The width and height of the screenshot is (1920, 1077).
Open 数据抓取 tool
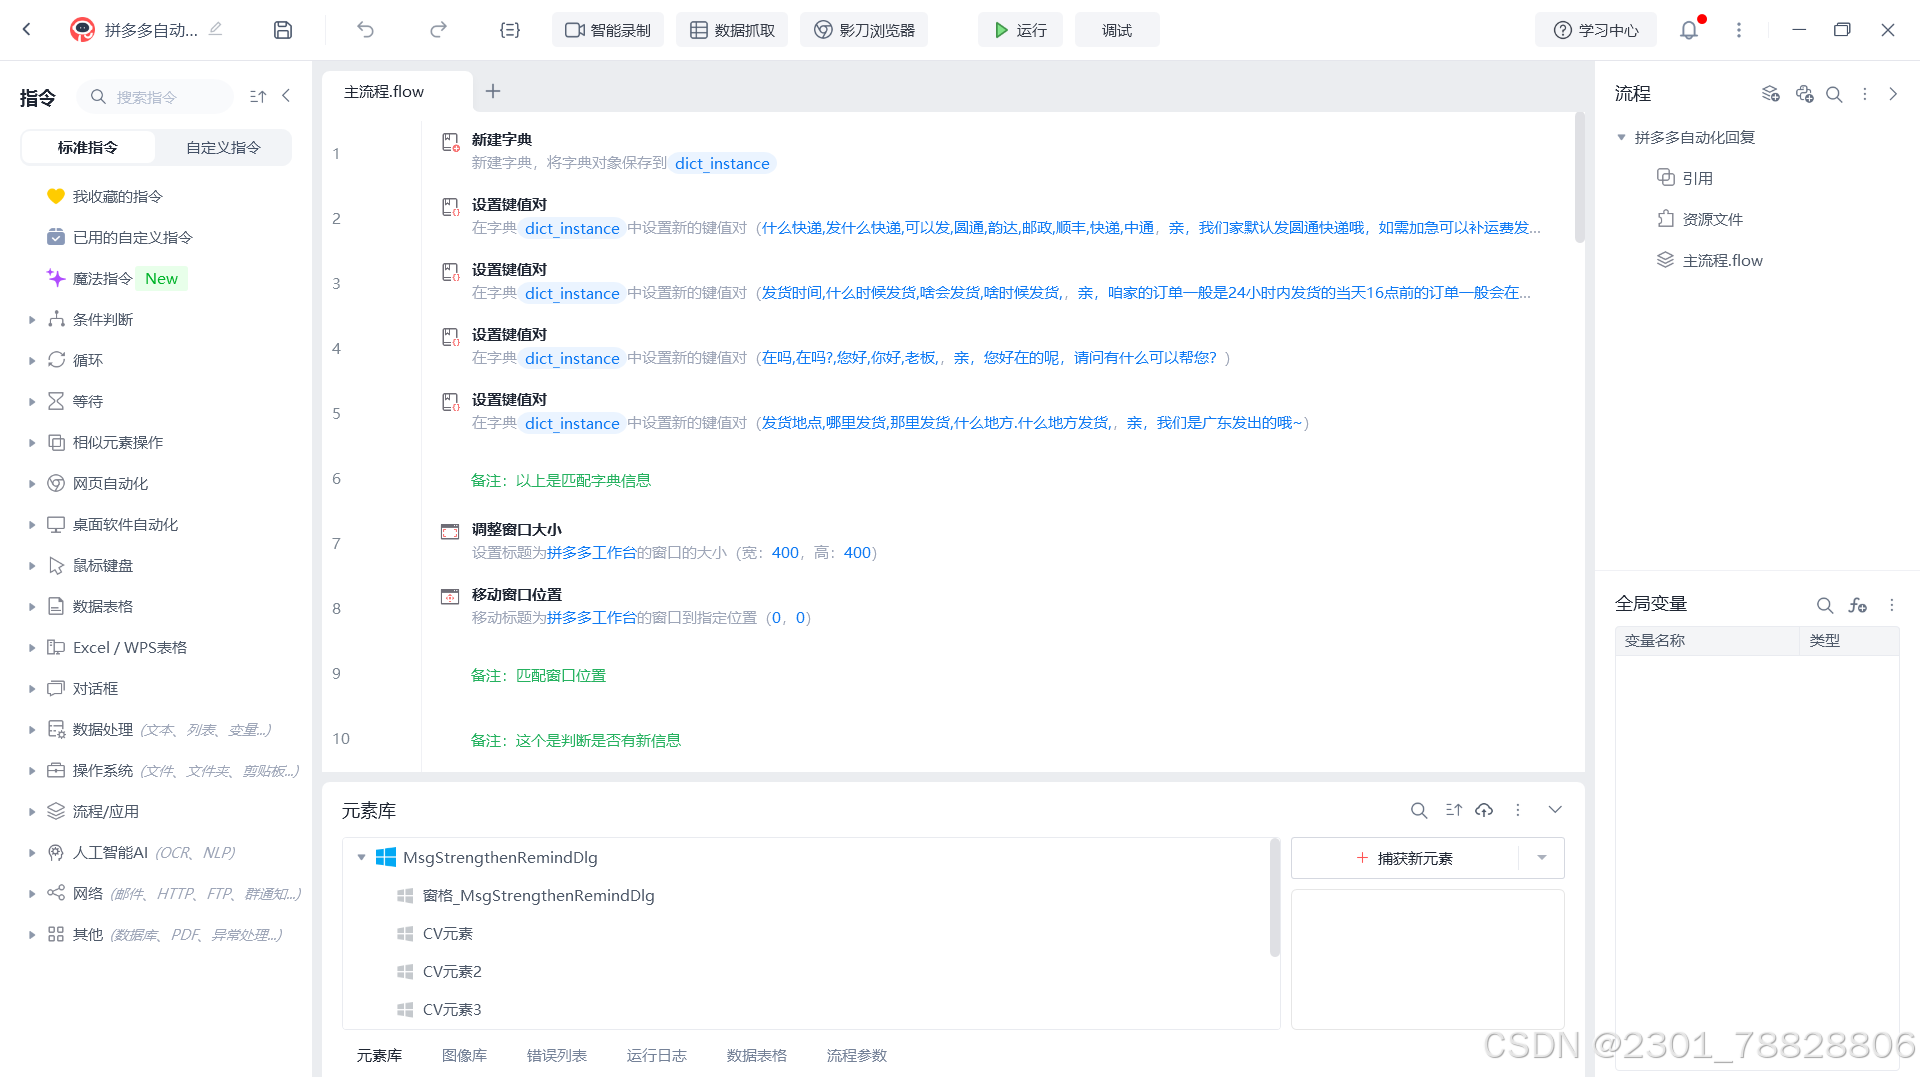tap(732, 30)
